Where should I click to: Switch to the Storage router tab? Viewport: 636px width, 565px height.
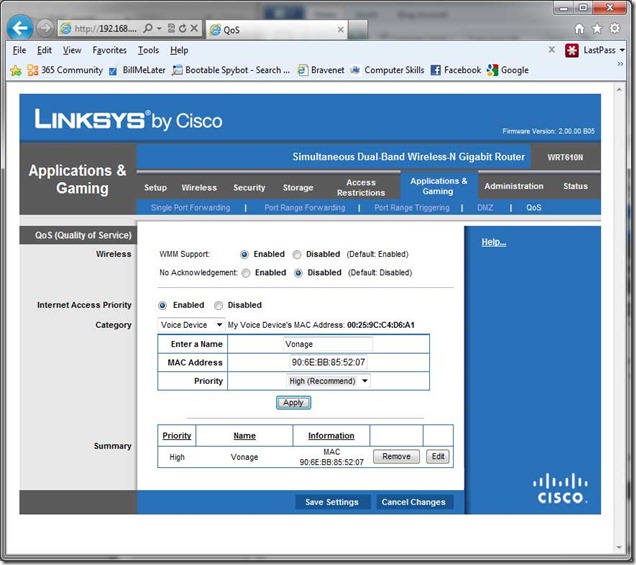click(298, 187)
